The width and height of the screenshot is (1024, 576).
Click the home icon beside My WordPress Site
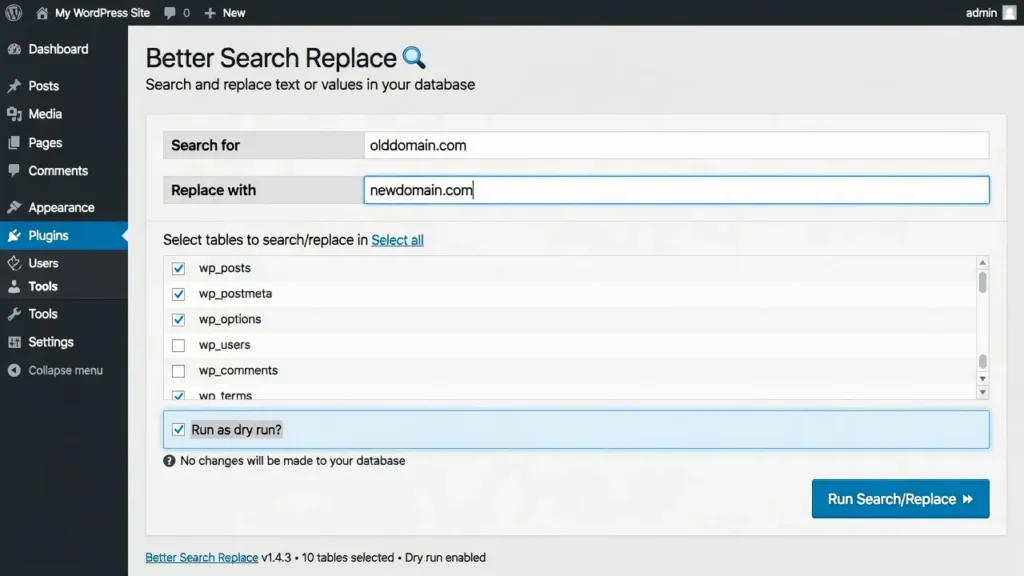[42, 12]
